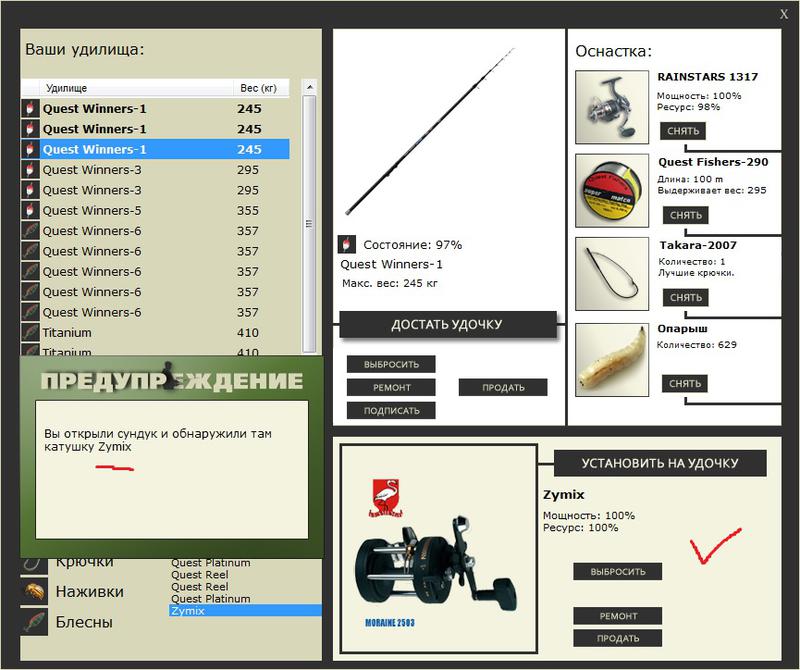The height and width of the screenshot is (670, 800).
Task: Click the fishing rod preview image
Action: point(430,132)
